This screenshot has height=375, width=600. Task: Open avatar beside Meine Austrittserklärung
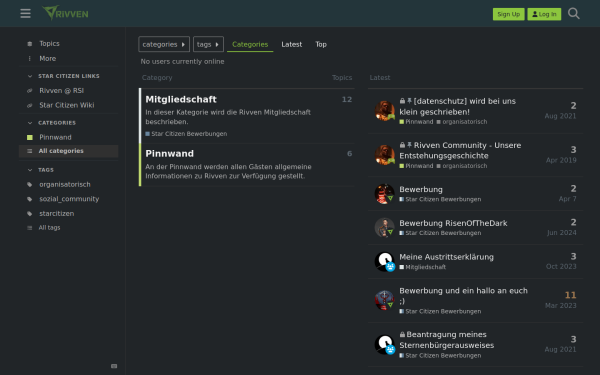(x=385, y=261)
